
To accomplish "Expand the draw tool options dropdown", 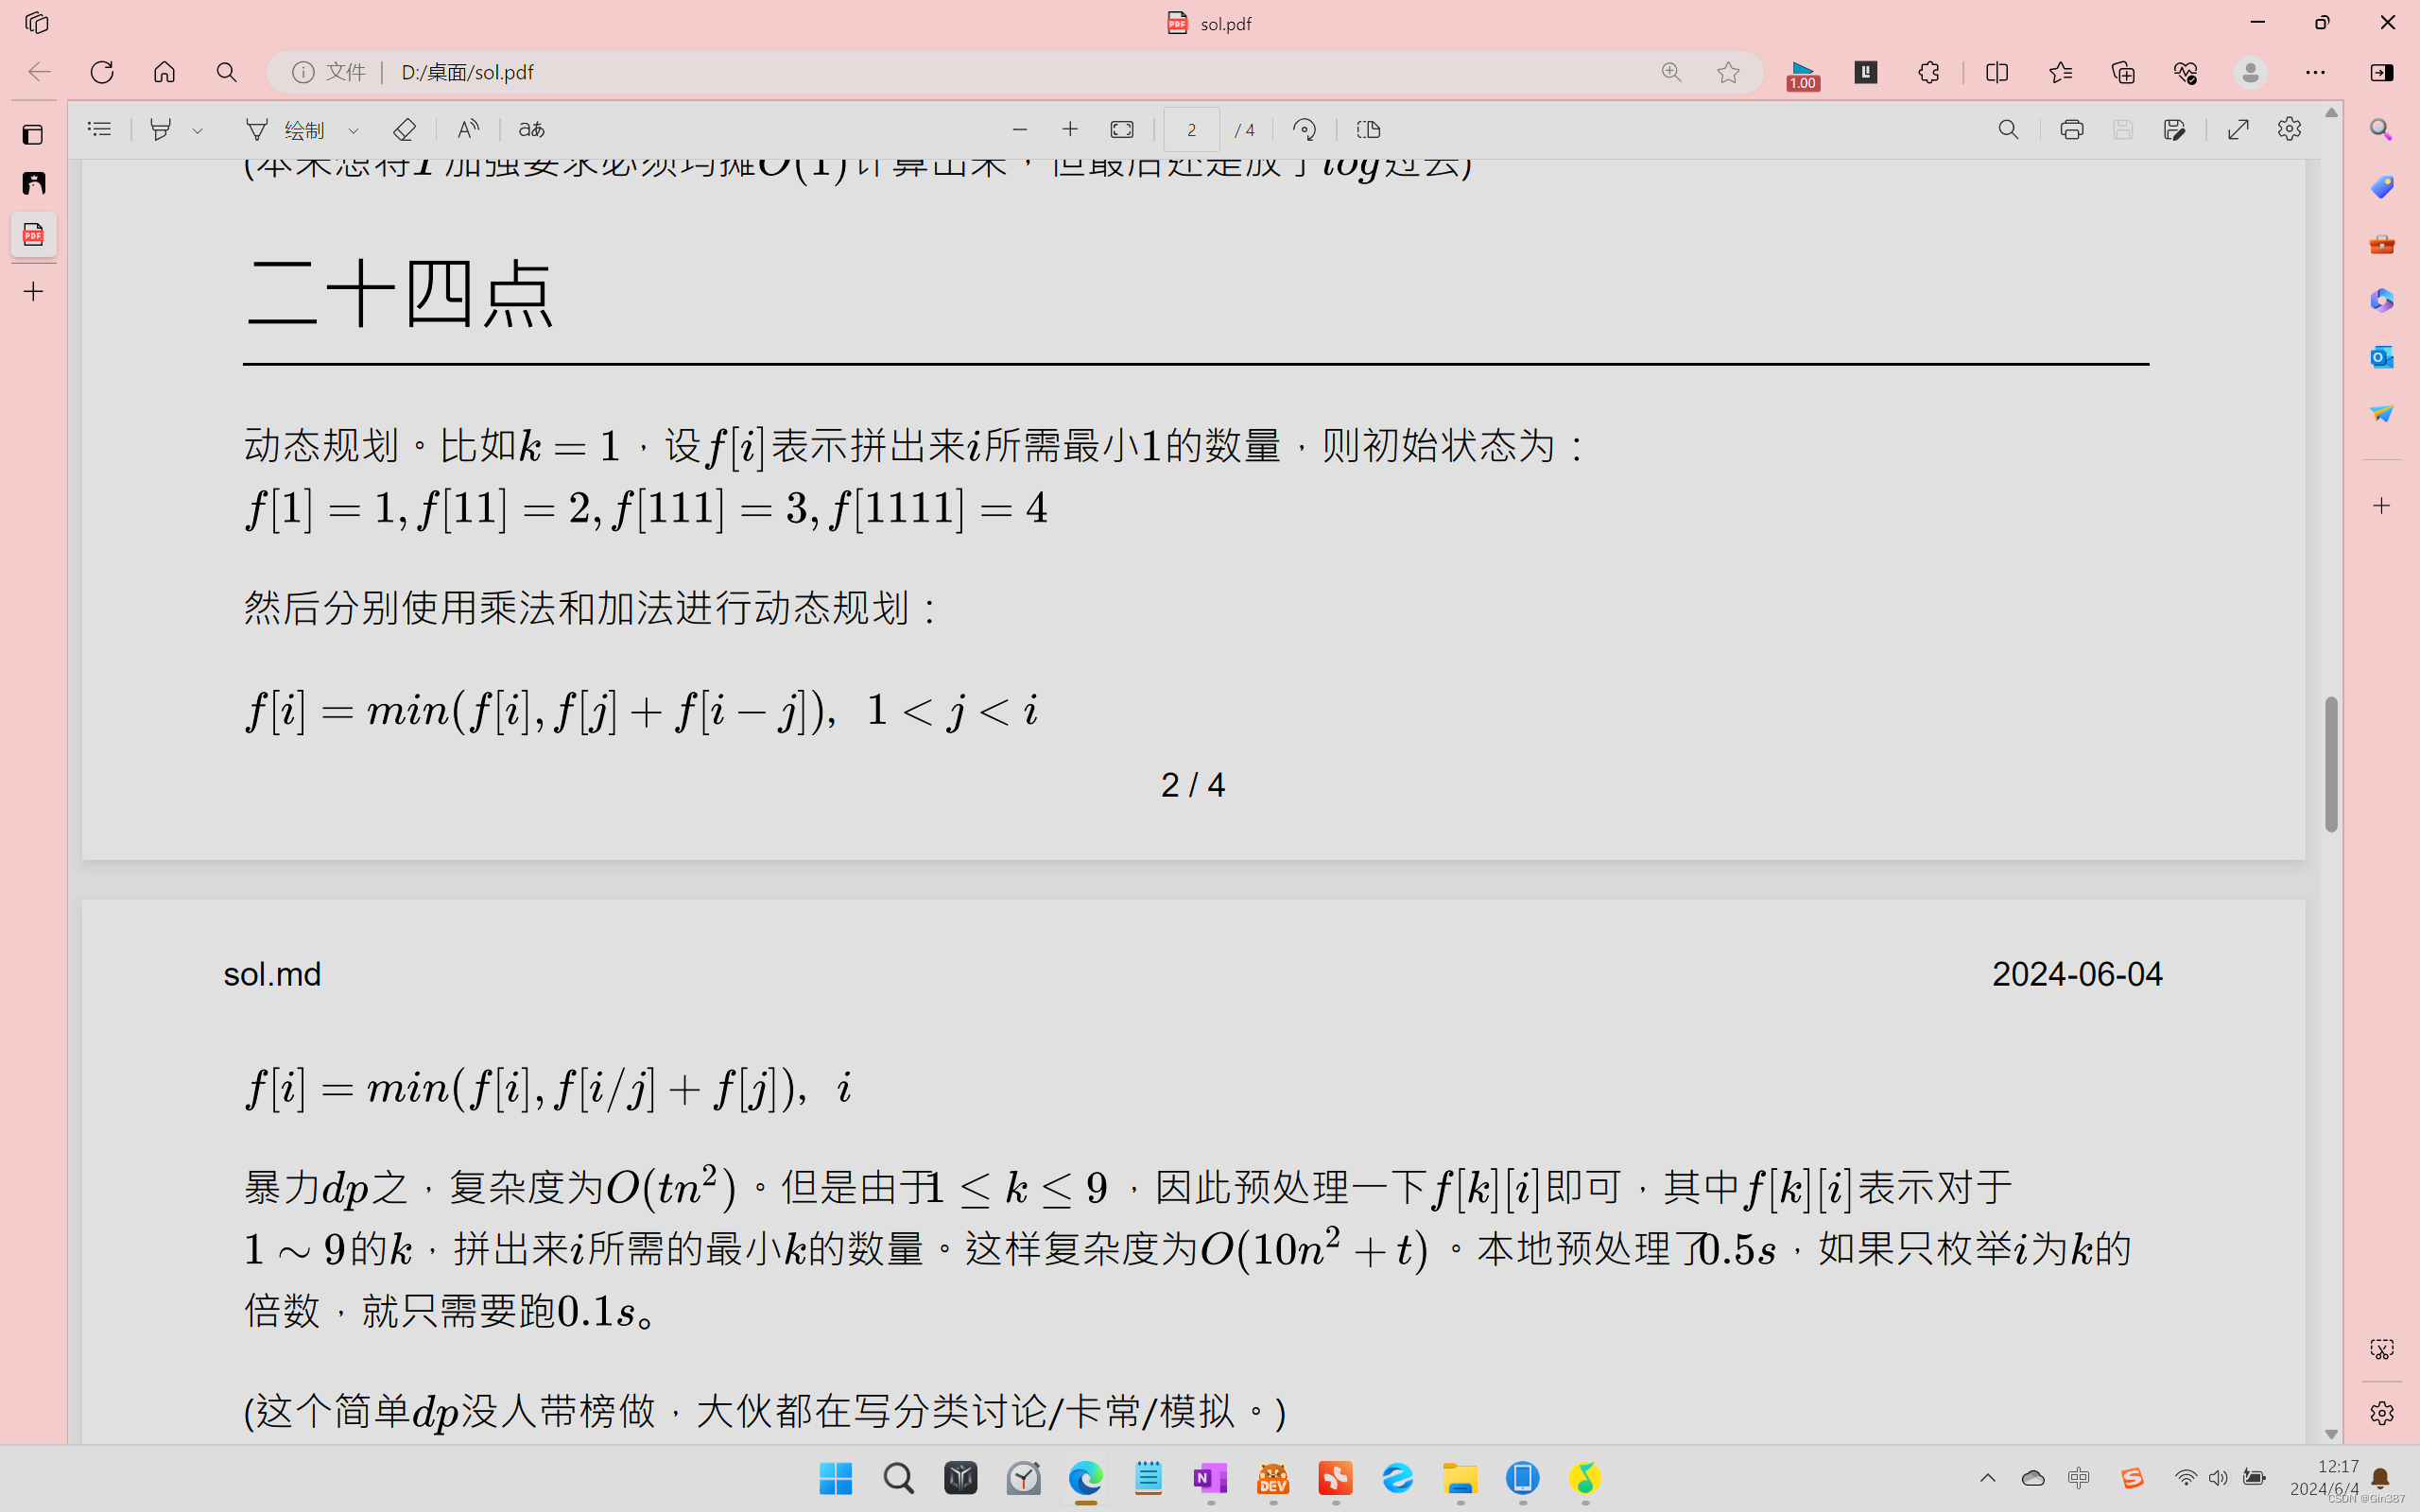I will (353, 130).
